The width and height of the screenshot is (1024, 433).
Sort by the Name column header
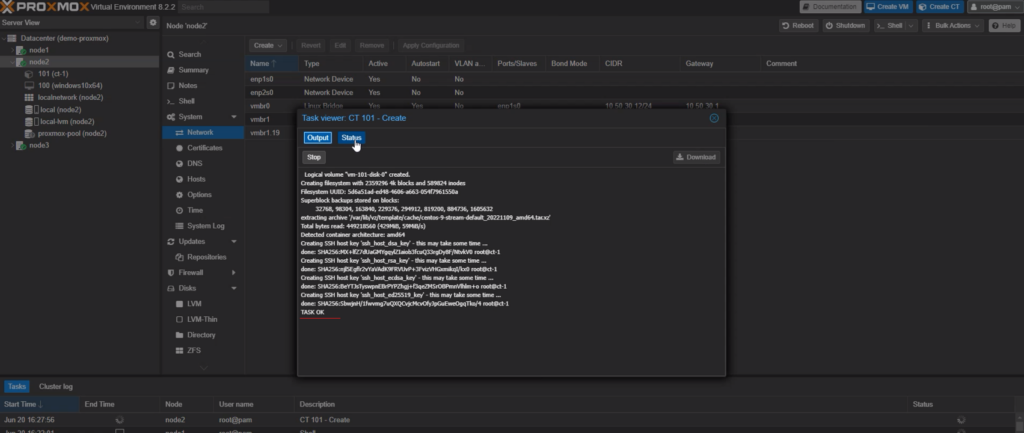272,63
